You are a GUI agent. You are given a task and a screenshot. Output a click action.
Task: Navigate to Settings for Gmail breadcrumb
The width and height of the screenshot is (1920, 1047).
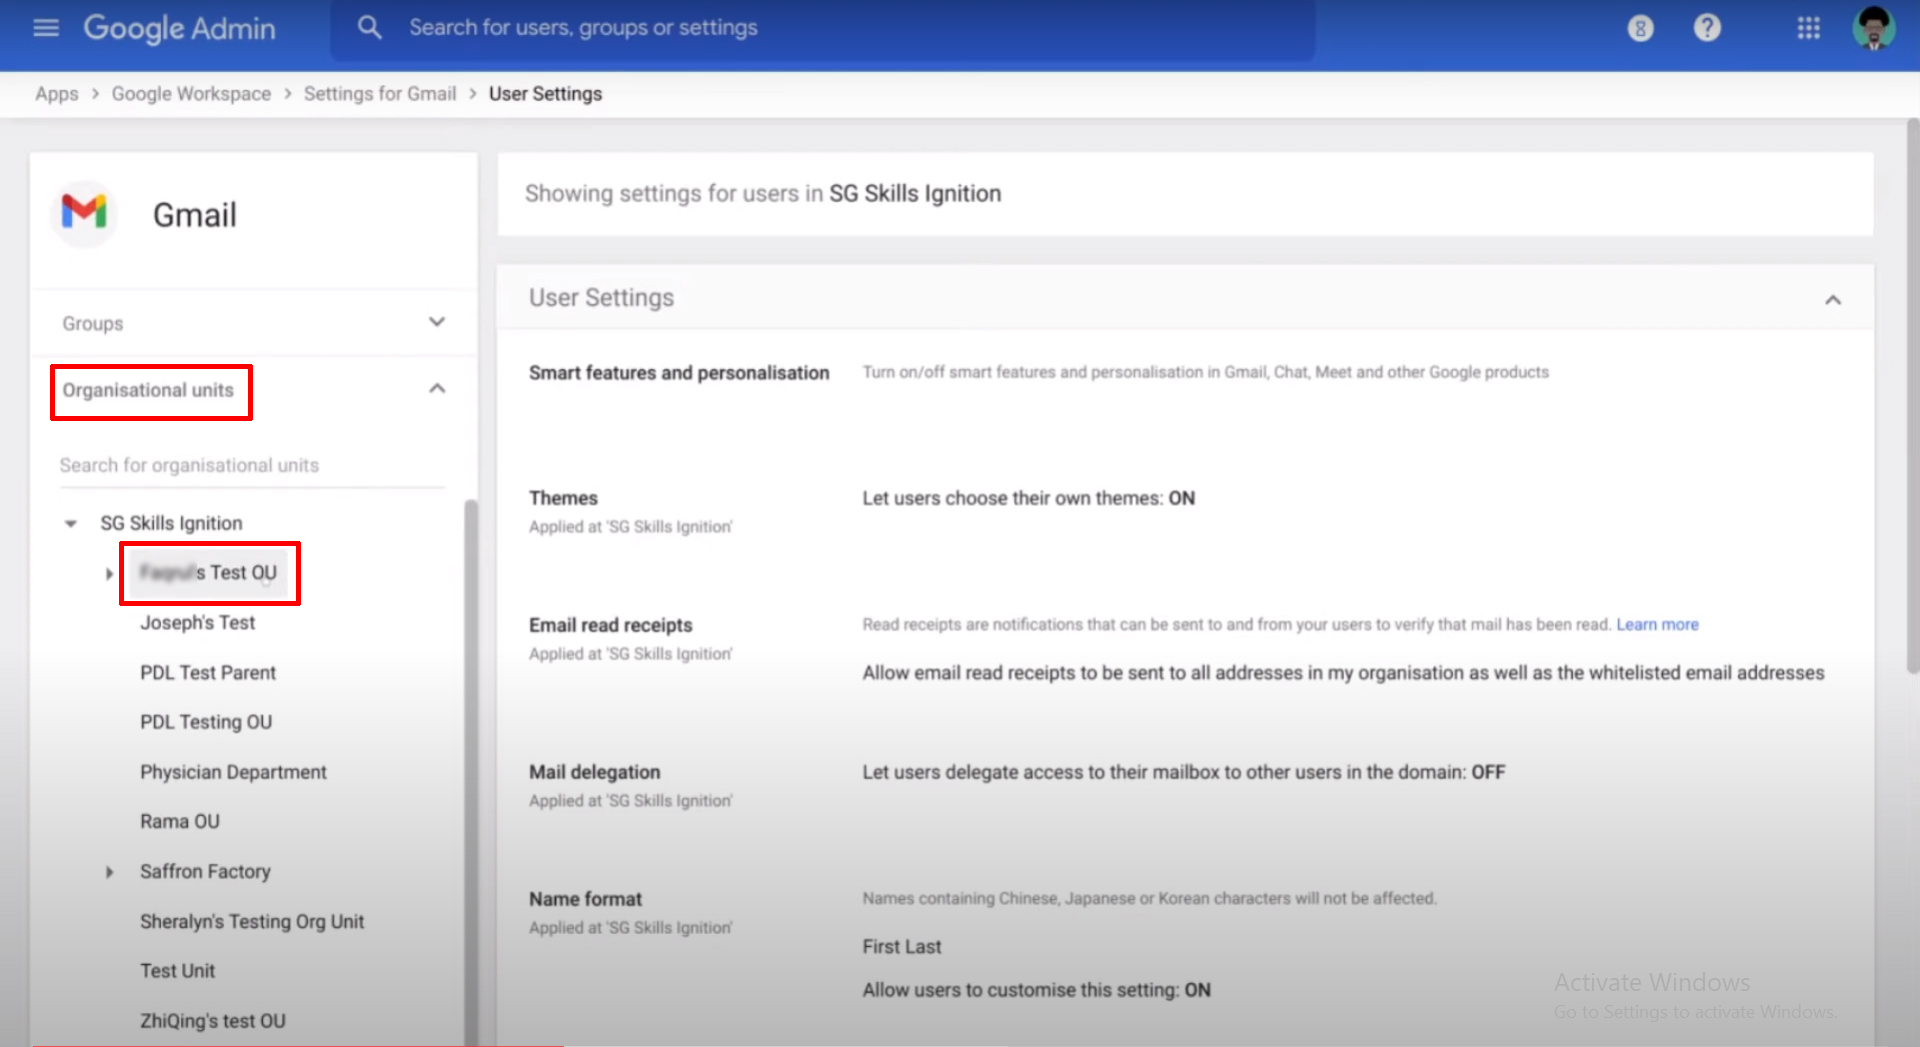(379, 94)
